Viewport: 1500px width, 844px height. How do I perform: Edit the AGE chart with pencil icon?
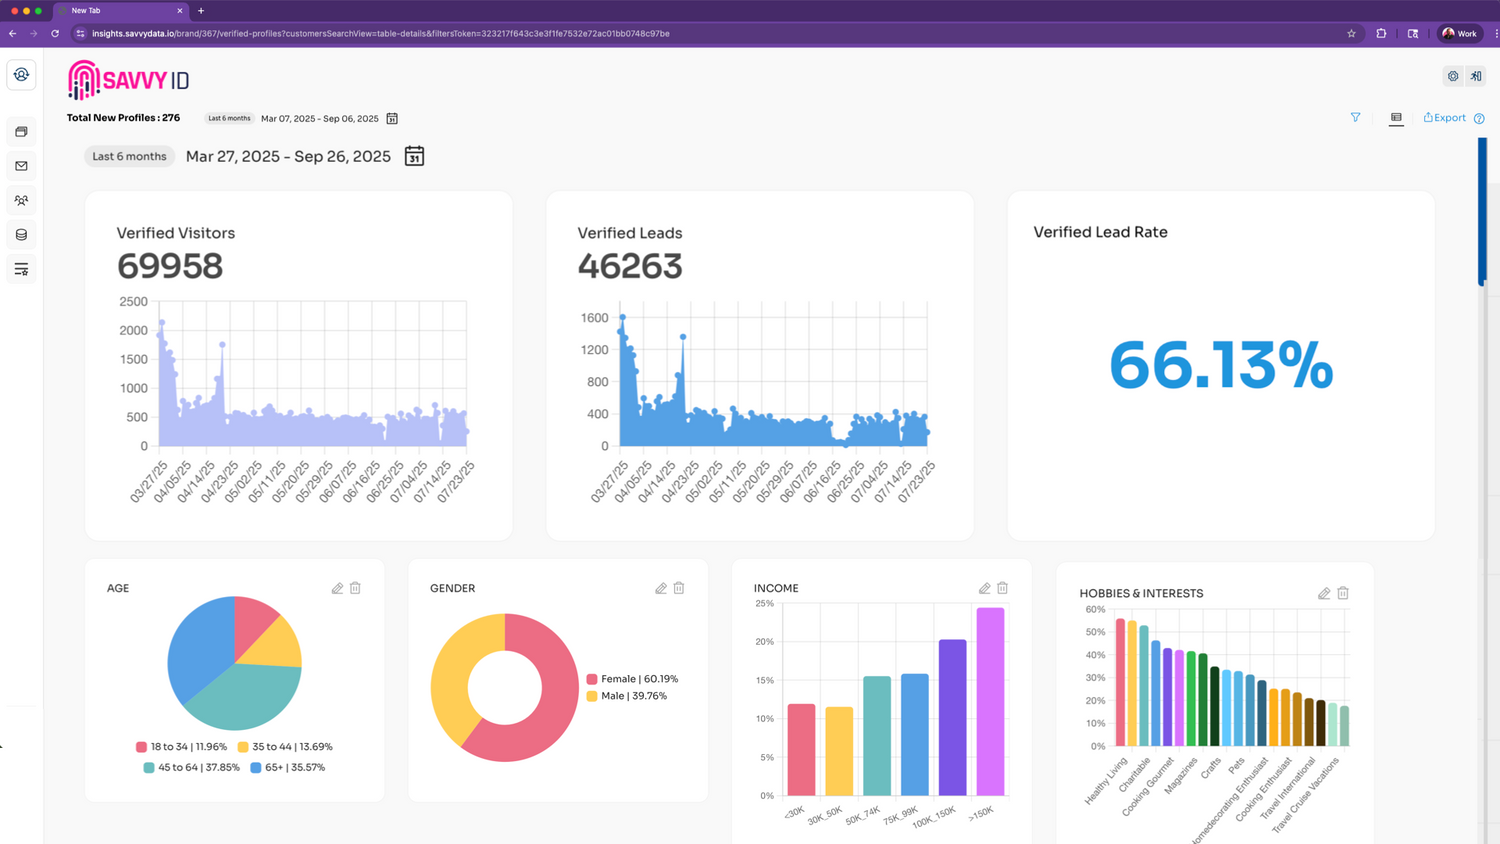coord(337,588)
